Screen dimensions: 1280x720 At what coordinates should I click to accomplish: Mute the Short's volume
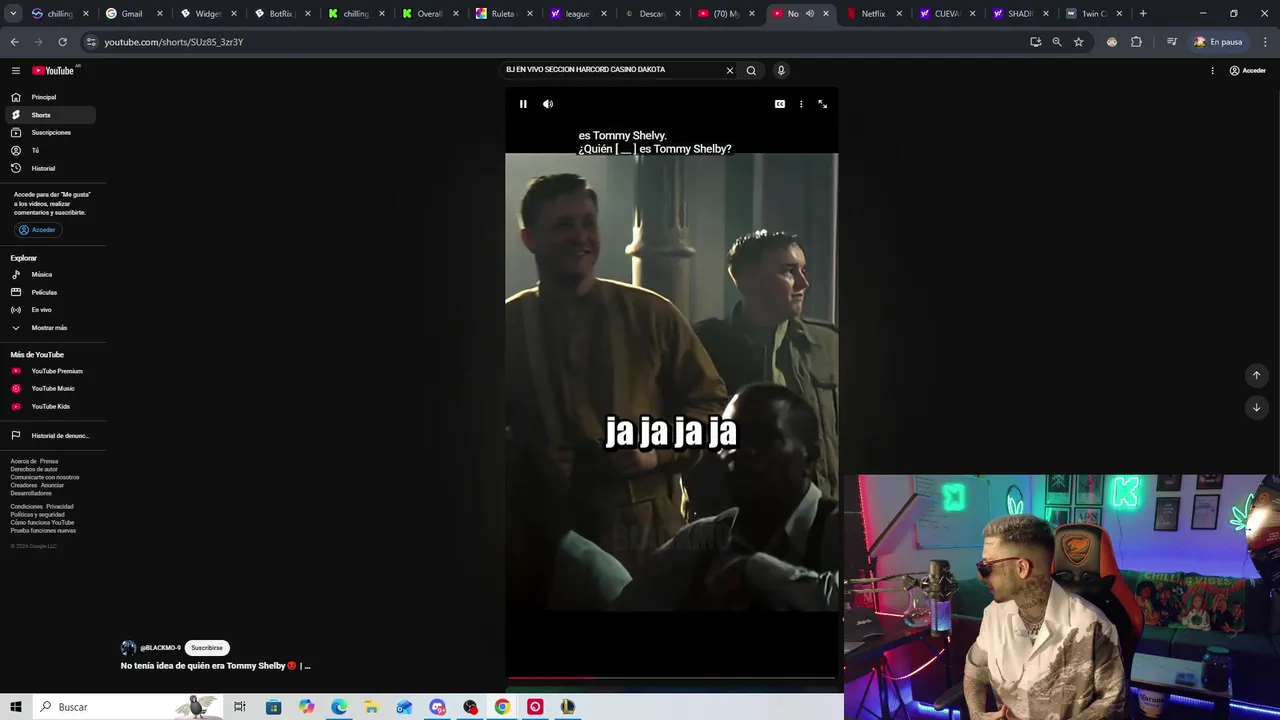point(548,104)
